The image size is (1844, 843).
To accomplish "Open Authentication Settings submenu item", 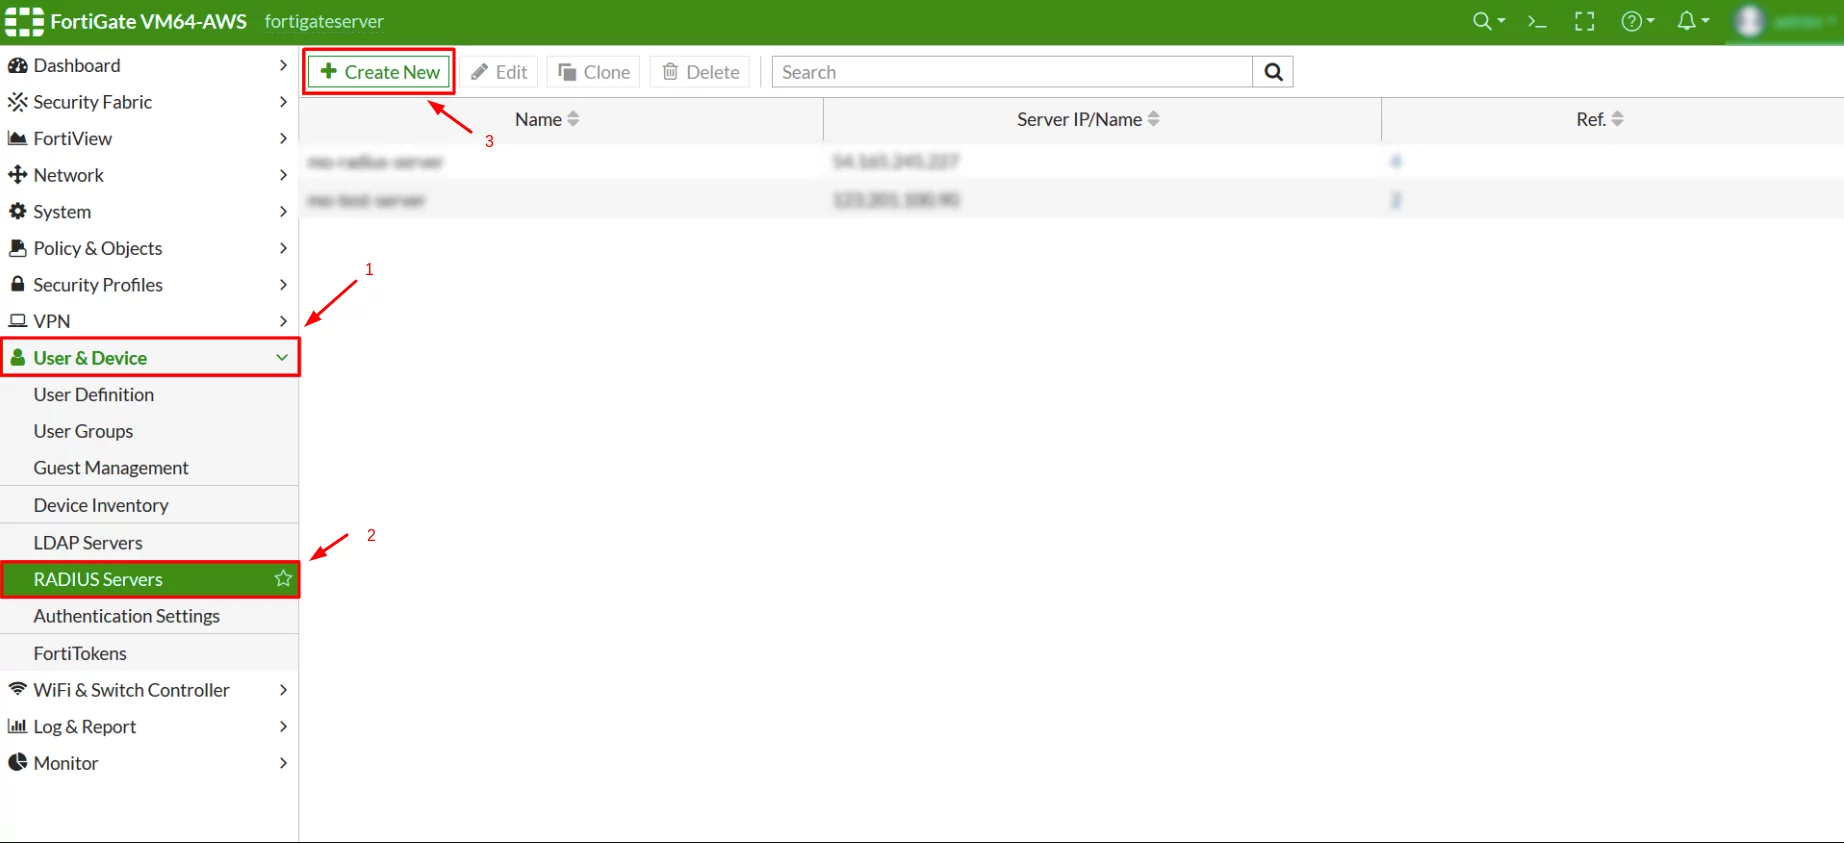I will pyautogui.click(x=149, y=616).
